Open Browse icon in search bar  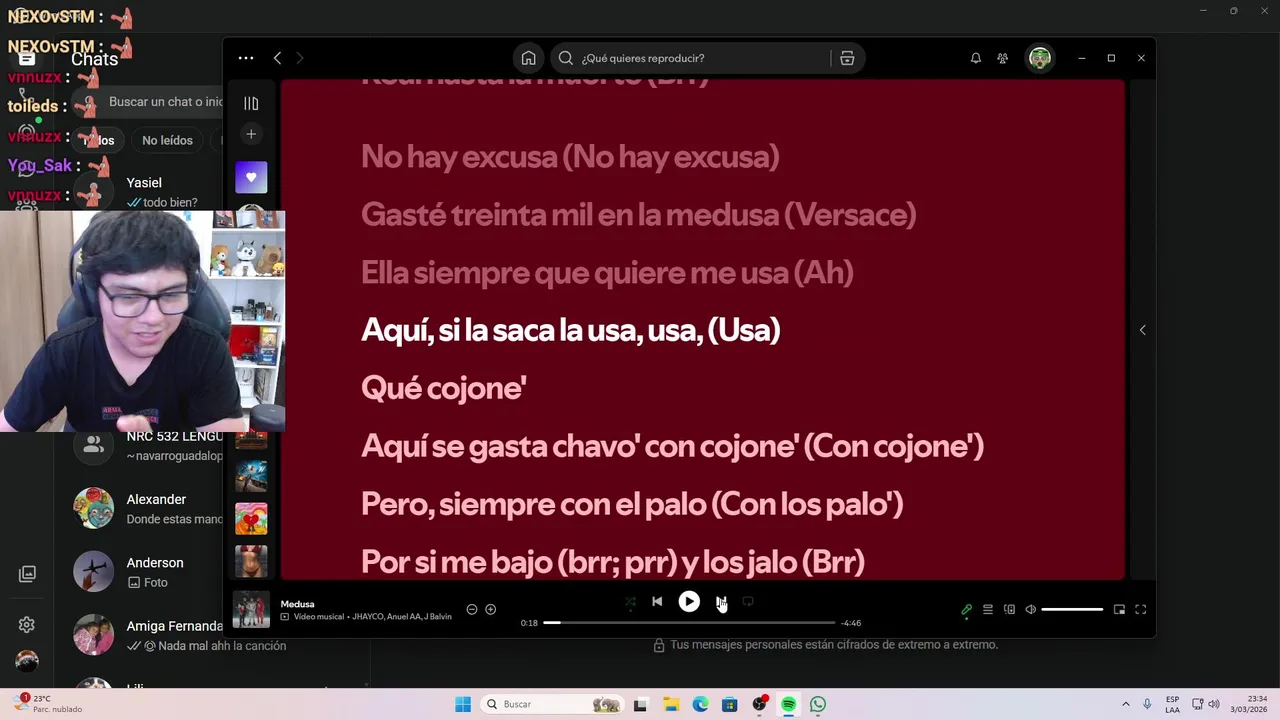click(x=846, y=58)
